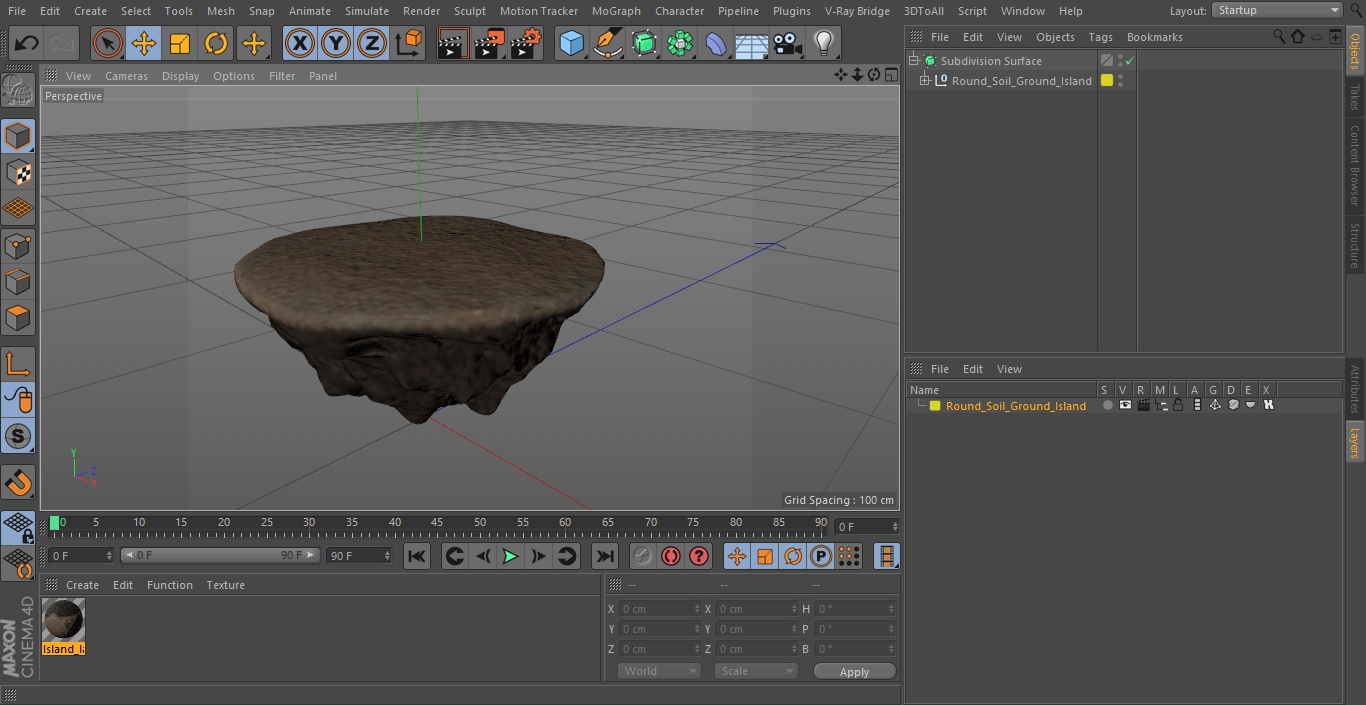Toggle Autokeying button
This screenshot has height=705, width=1366.
671,556
